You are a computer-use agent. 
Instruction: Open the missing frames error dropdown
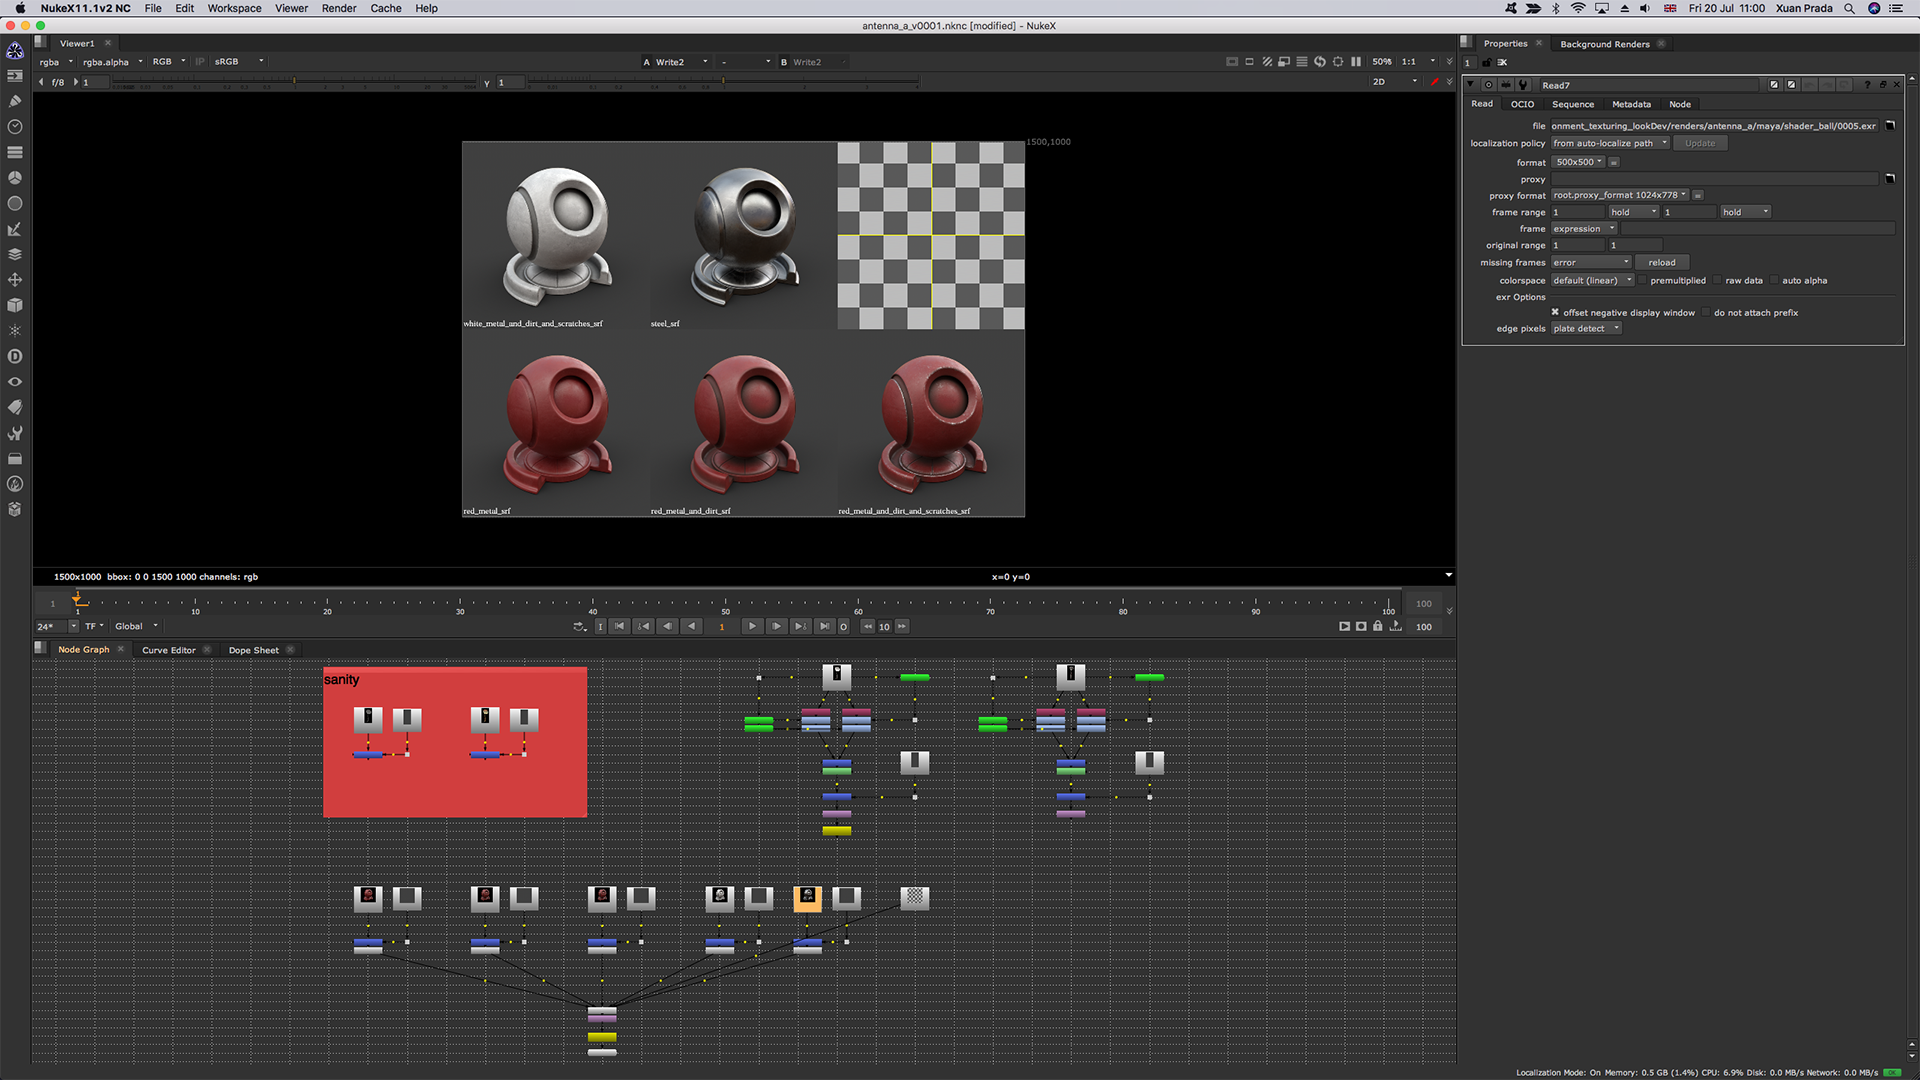pos(1591,263)
